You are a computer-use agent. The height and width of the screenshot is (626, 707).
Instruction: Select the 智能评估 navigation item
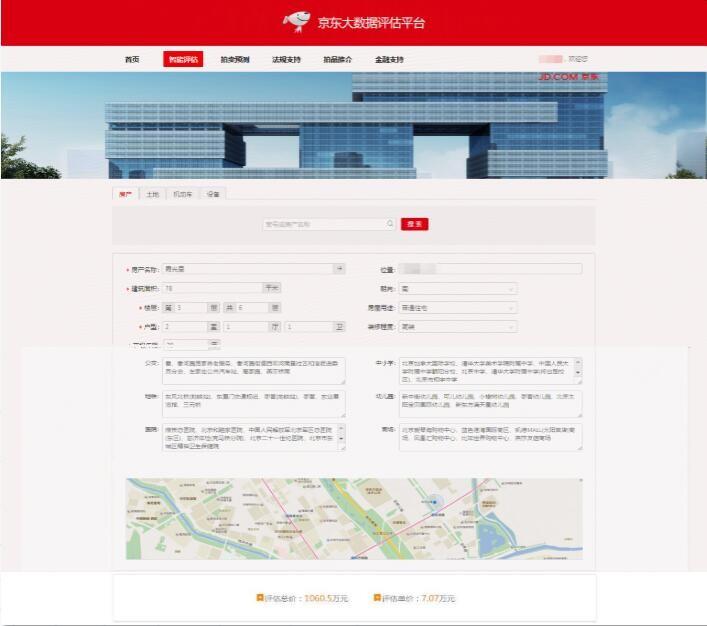[183, 59]
